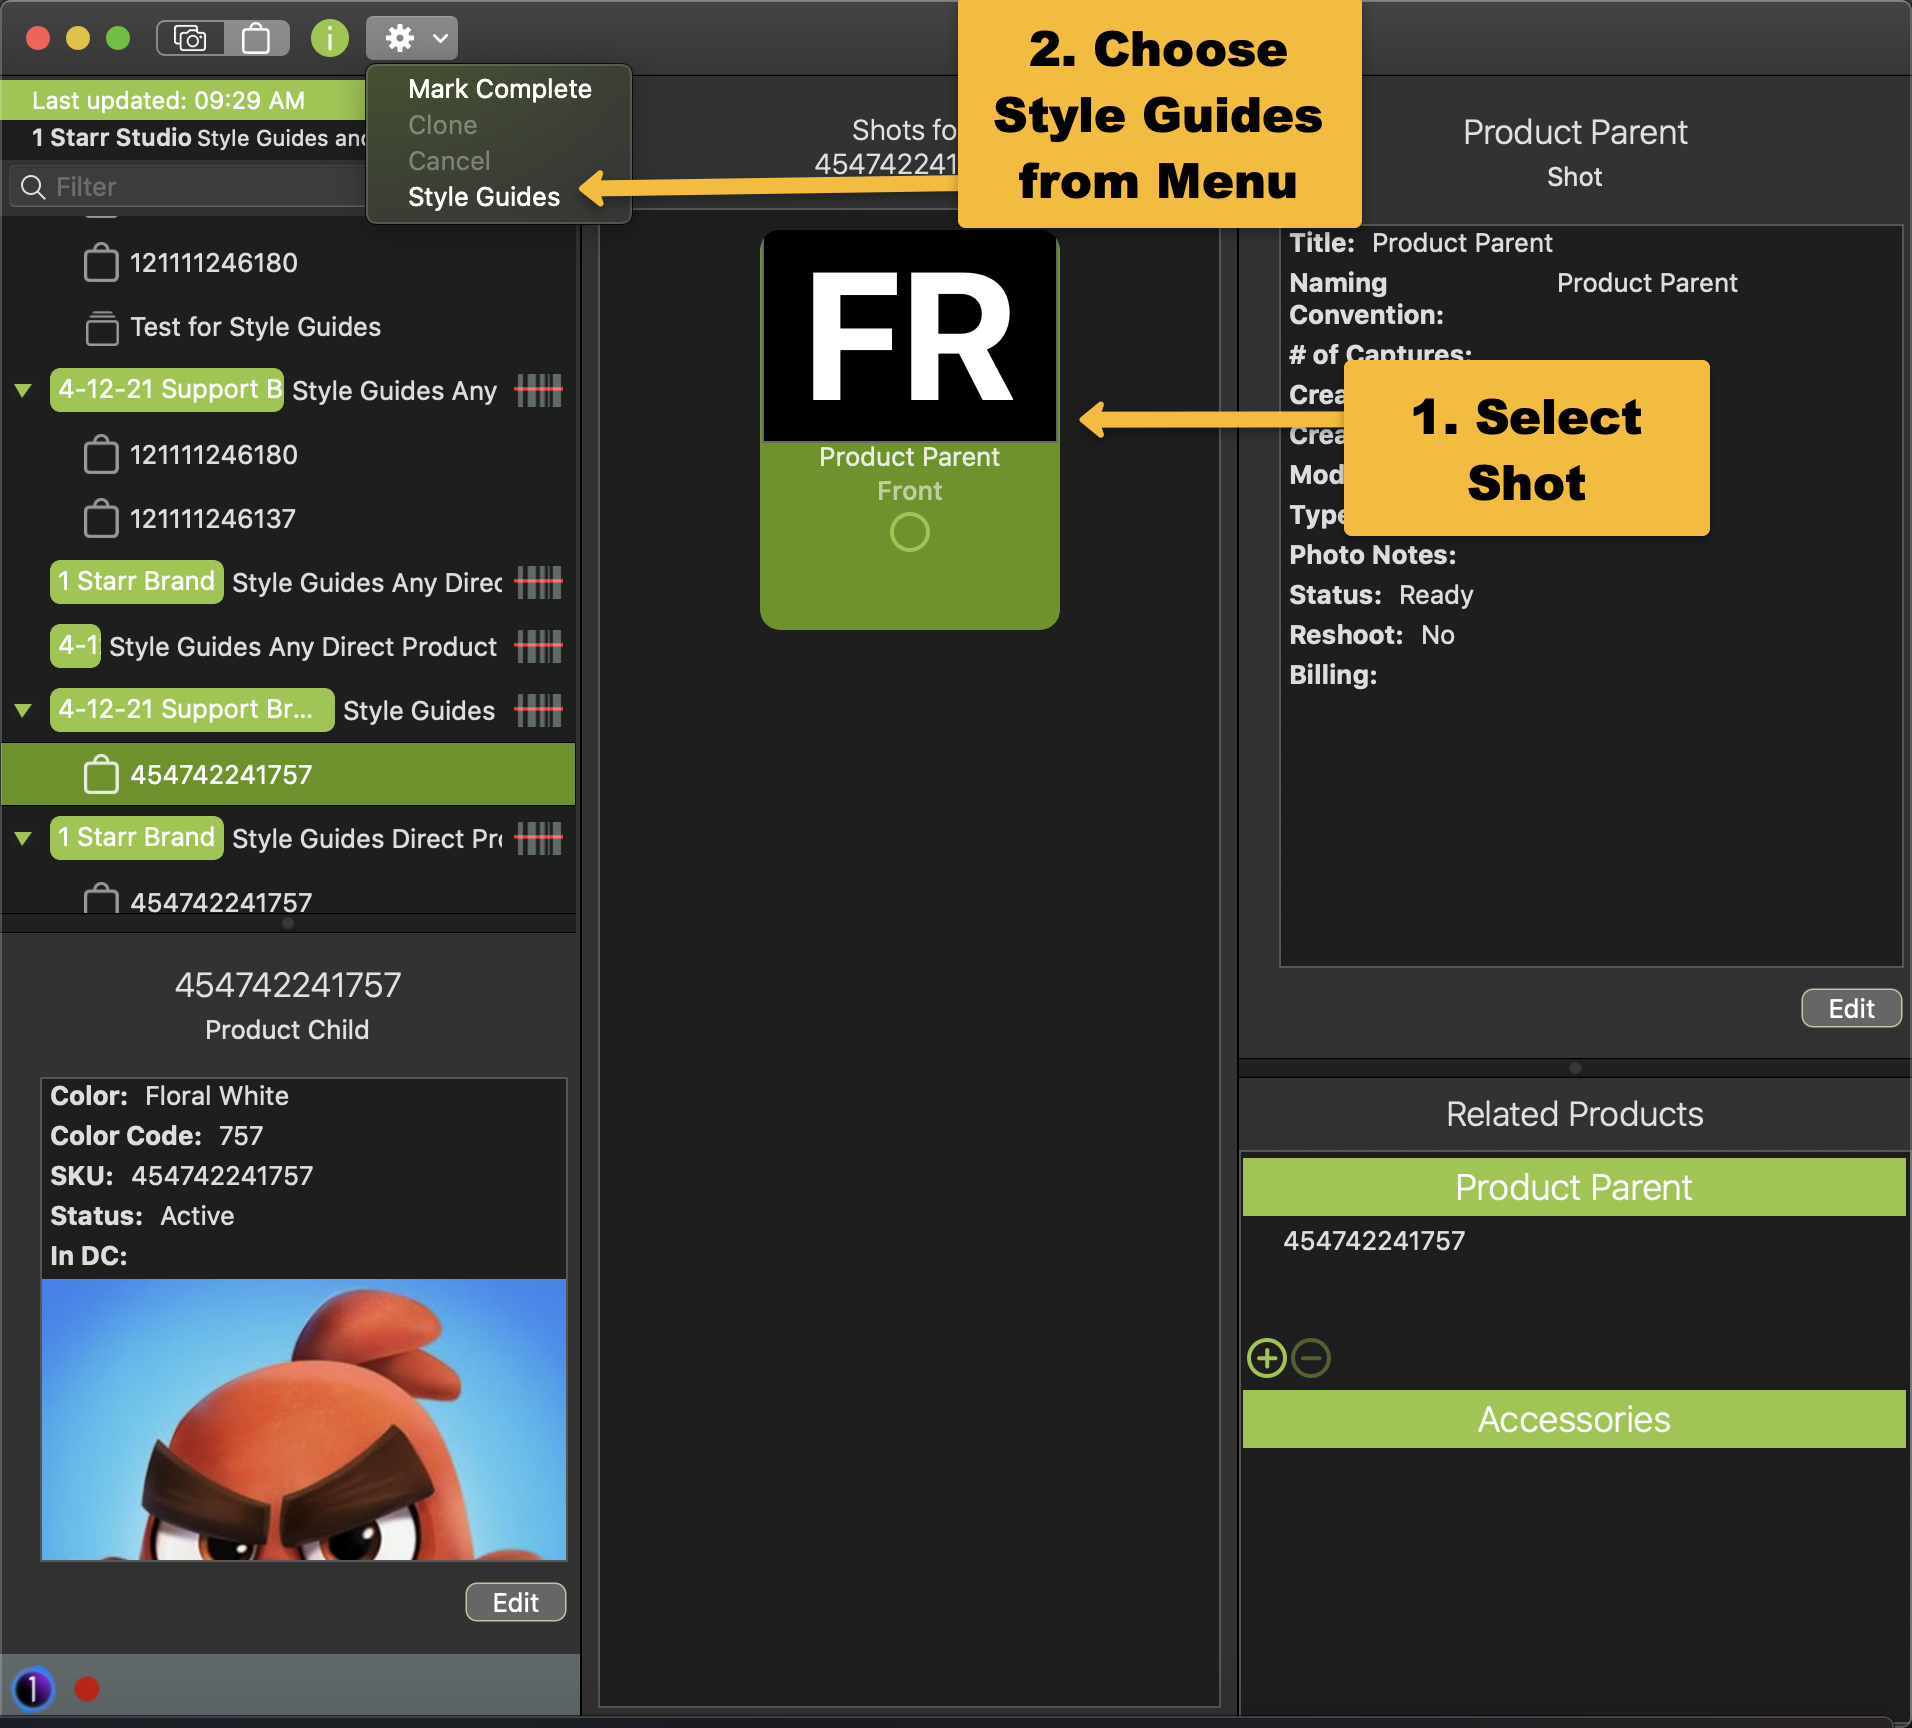Click Photo Notes label
The height and width of the screenshot is (1728, 1912).
tap(1372, 555)
